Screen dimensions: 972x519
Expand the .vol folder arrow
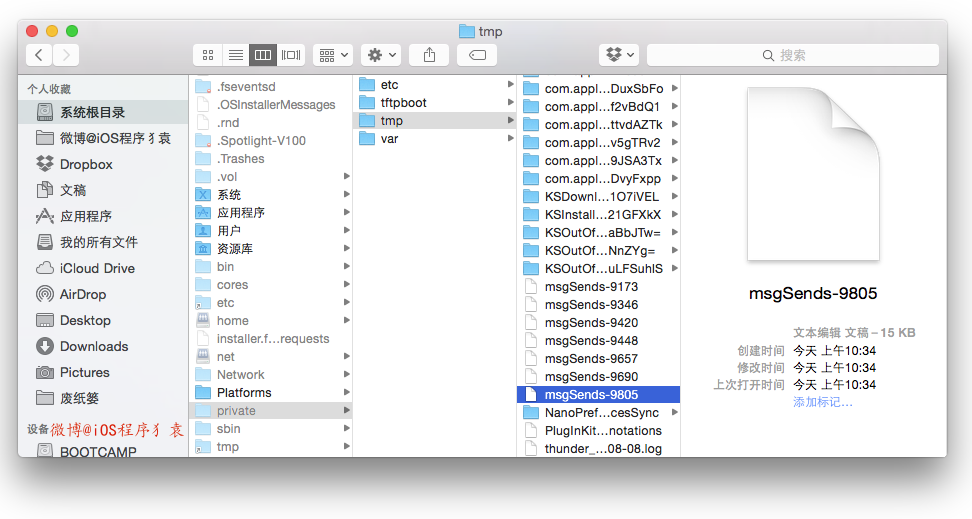click(347, 177)
